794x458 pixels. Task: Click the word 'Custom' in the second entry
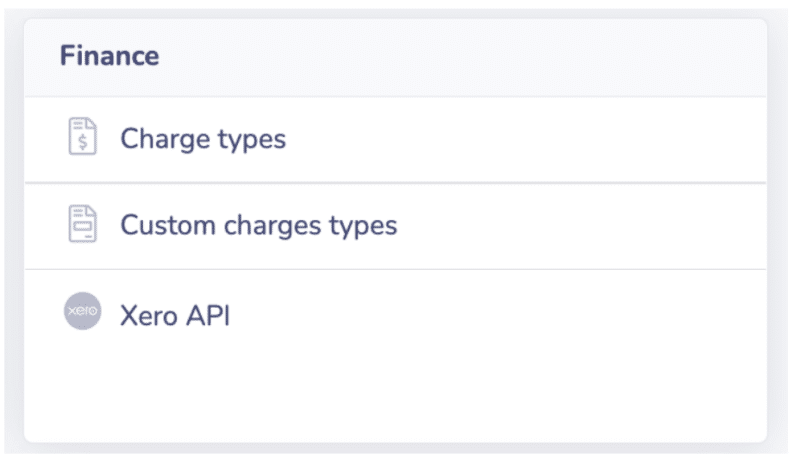(x=168, y=225)
